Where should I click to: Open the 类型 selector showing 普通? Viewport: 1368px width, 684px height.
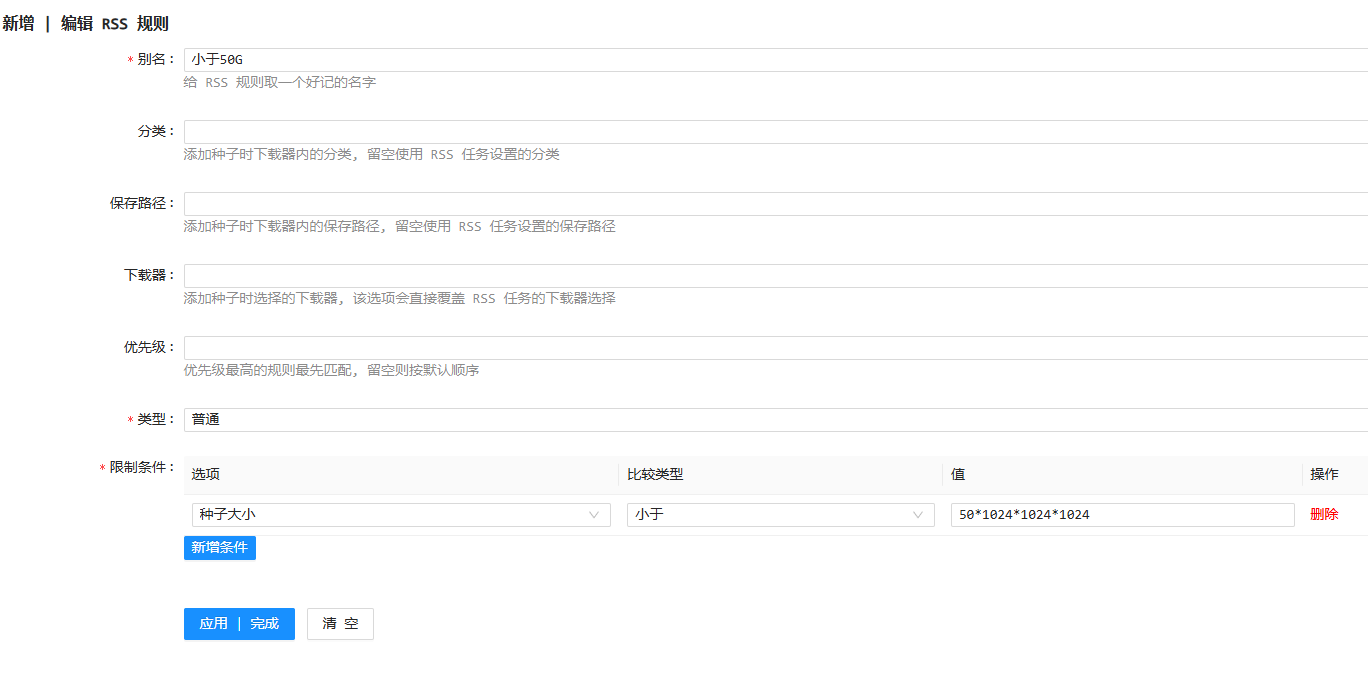[775, 420]
